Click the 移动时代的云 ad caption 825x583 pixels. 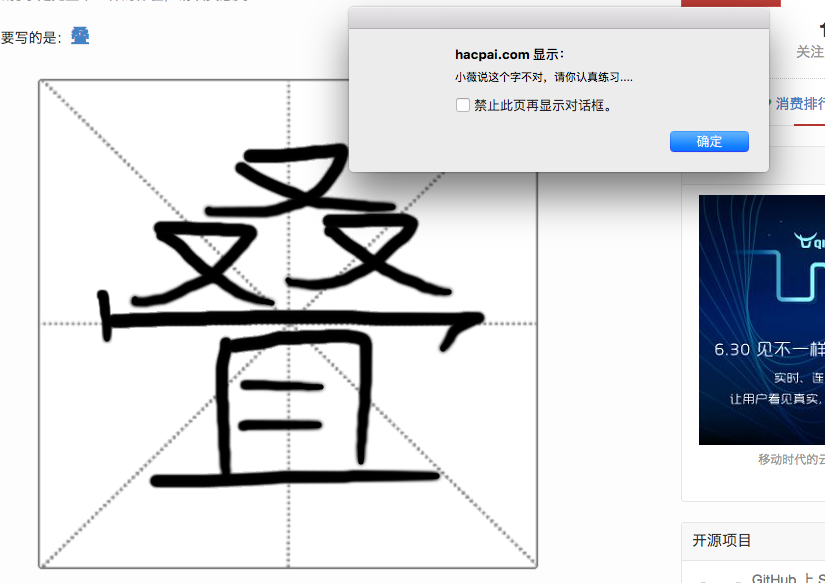coord(791,459)
